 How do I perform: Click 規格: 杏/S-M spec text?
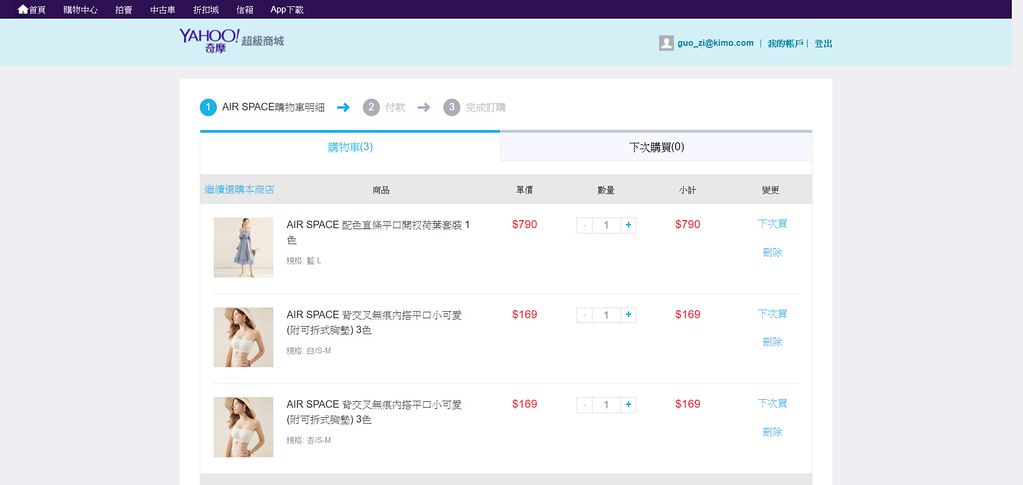click(x=309, y=441)
